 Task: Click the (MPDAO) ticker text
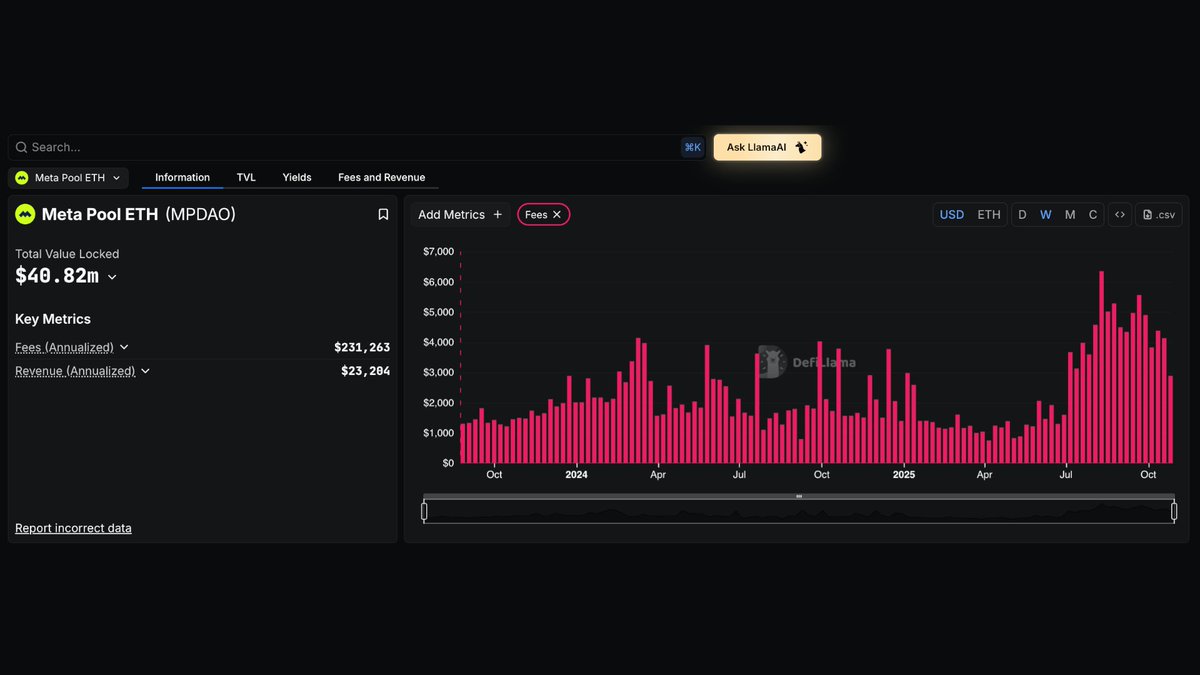(200, 214)
